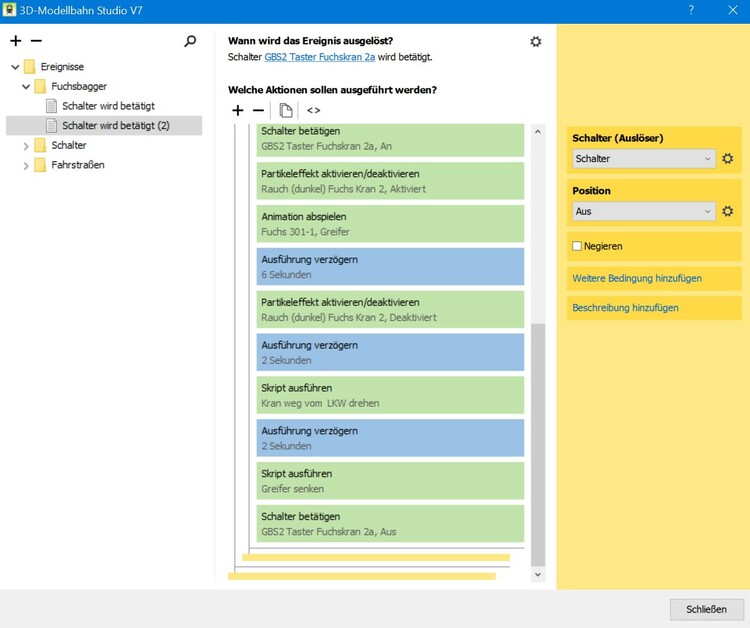Open the Position dropdown set to Aus

point(643,211)
